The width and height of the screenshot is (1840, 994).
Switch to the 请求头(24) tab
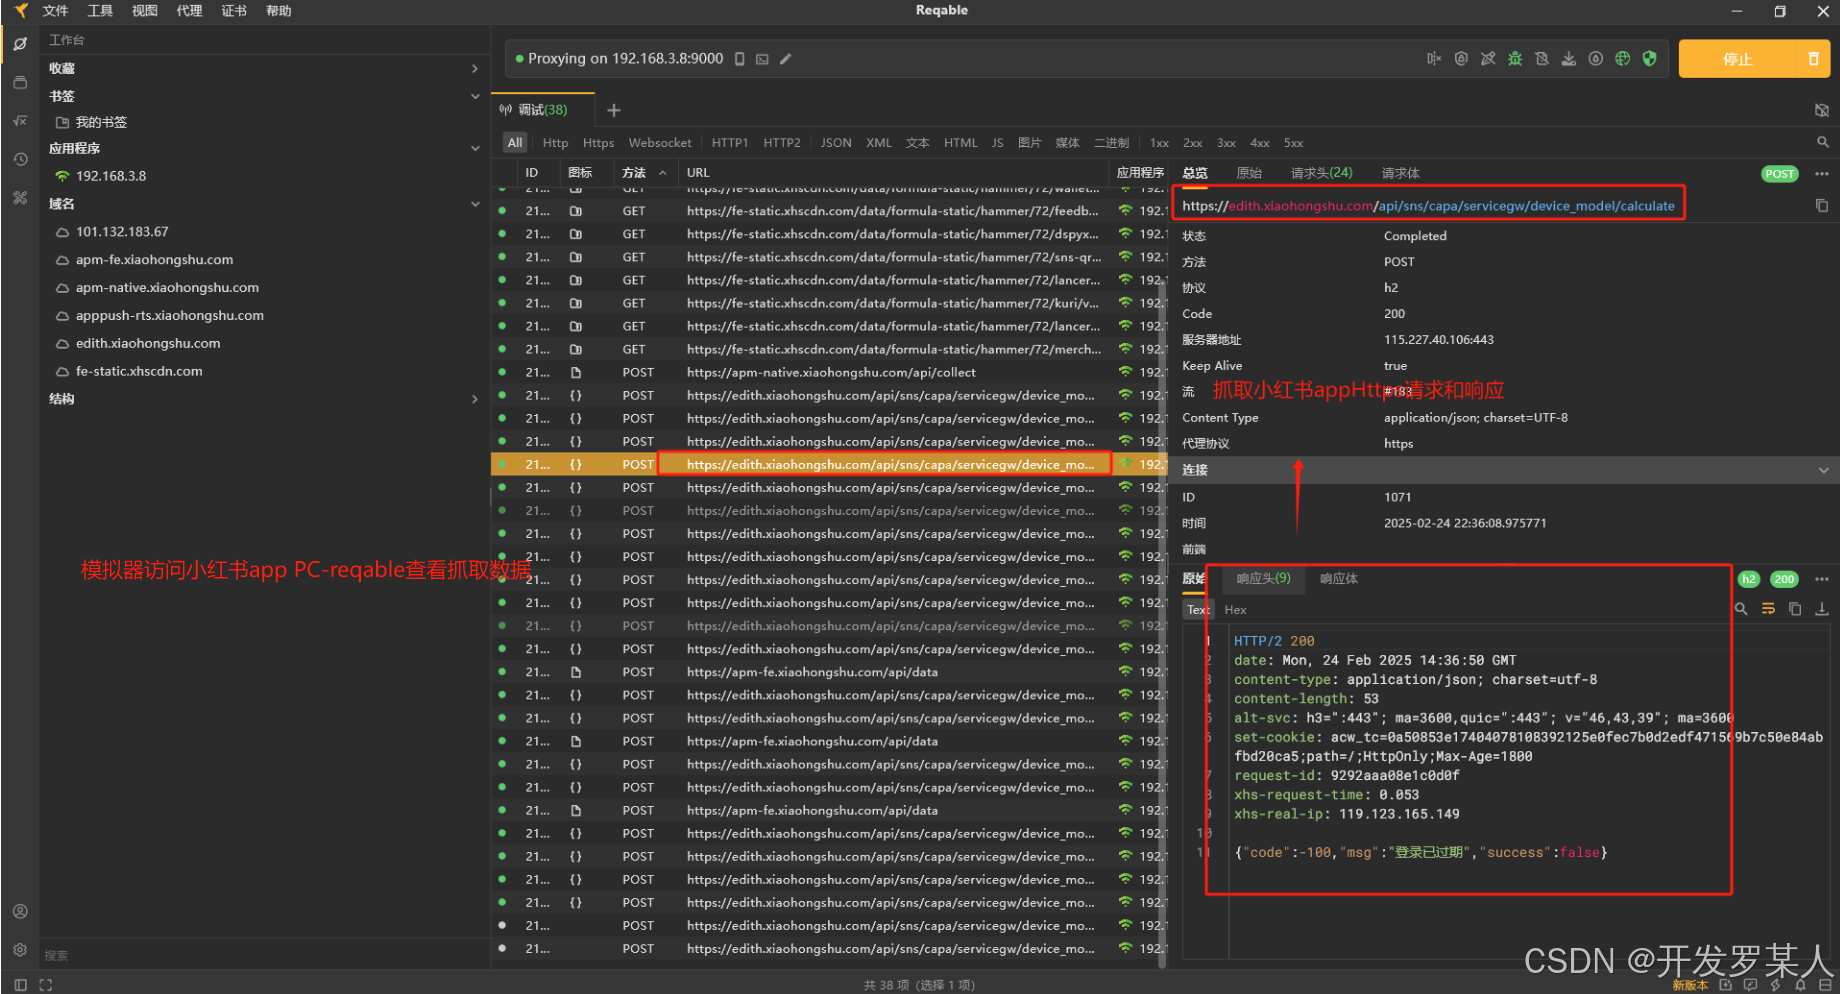(1321, 173)
